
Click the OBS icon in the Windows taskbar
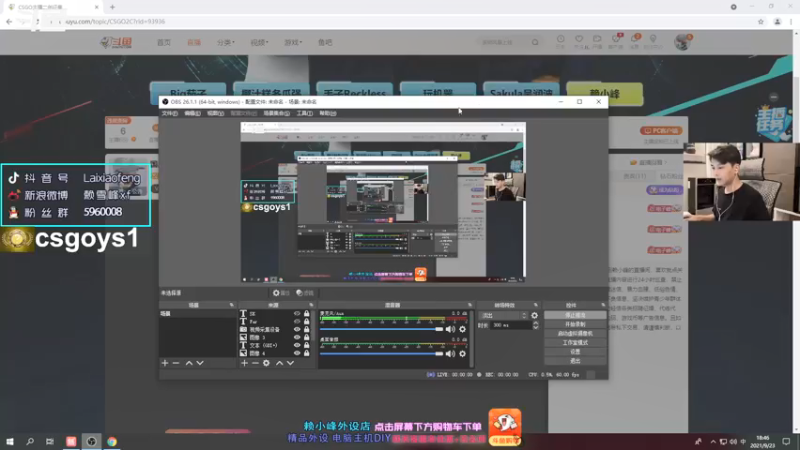click(x=91, y=441)
